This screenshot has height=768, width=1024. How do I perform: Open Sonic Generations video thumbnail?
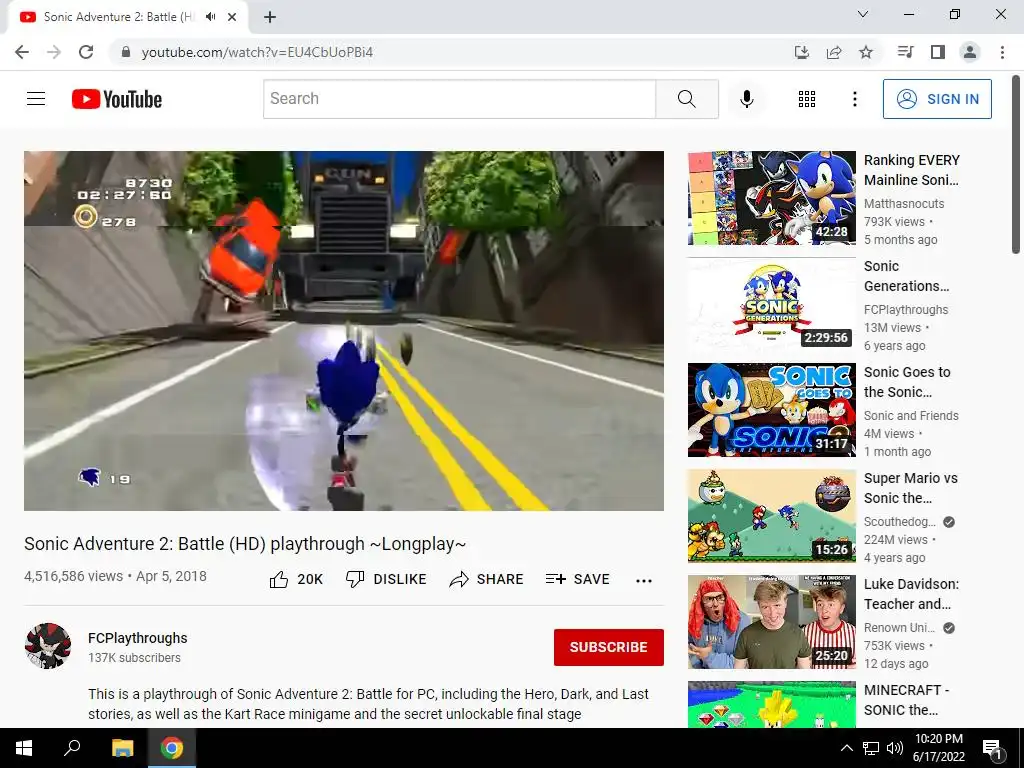pyautogui.click(x=772, y=304)
